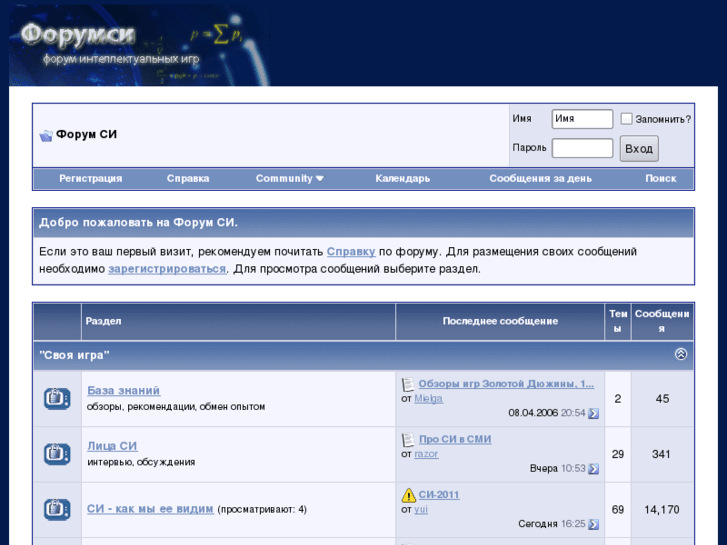
Task: Click the База знаний forum status icon
Action: tap(57, 398)
